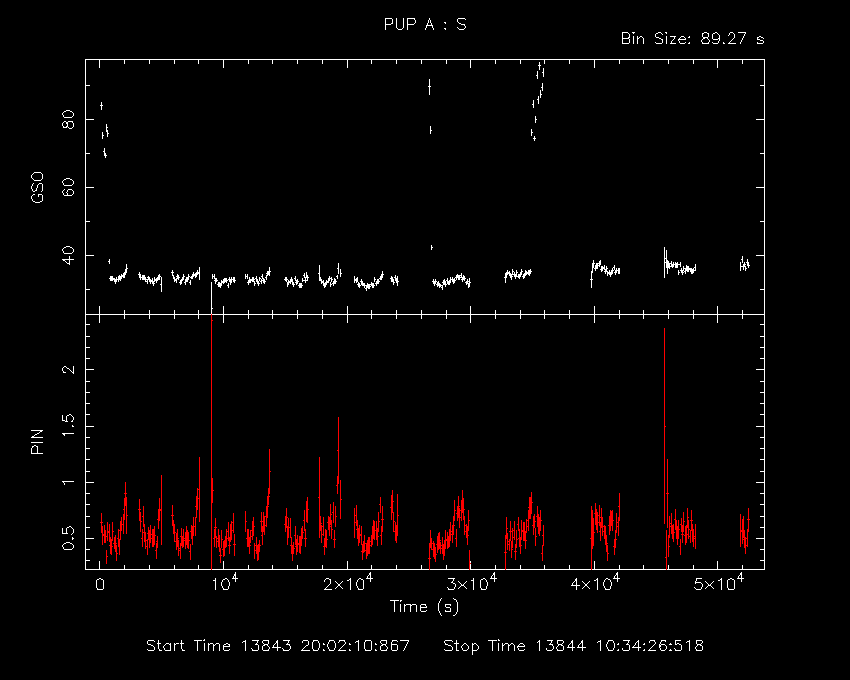Screen dimensions: 850x680
Task: Select the 'Stop Time 13844 10:34:26:518' text
Action: coord(574,646)
